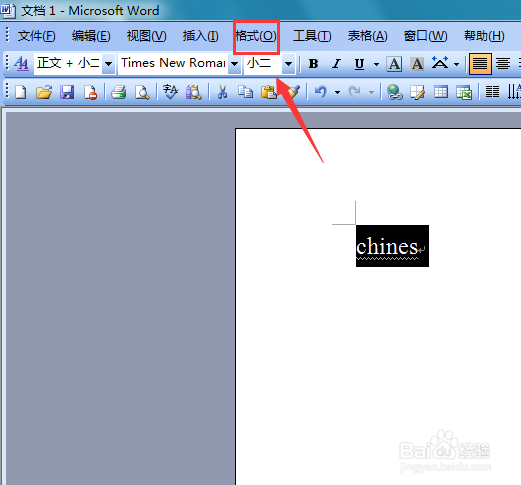Undo the last action
Viewport: 521px width, 485px height.
coord(320,92)
